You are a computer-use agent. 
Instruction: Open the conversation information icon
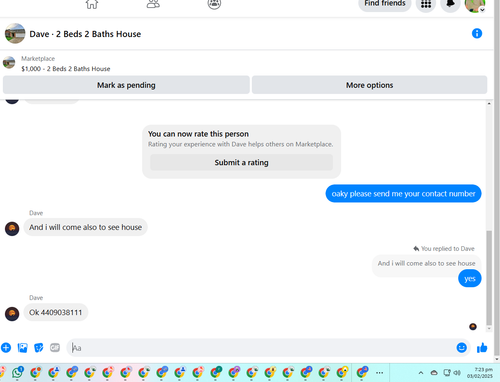477,33
